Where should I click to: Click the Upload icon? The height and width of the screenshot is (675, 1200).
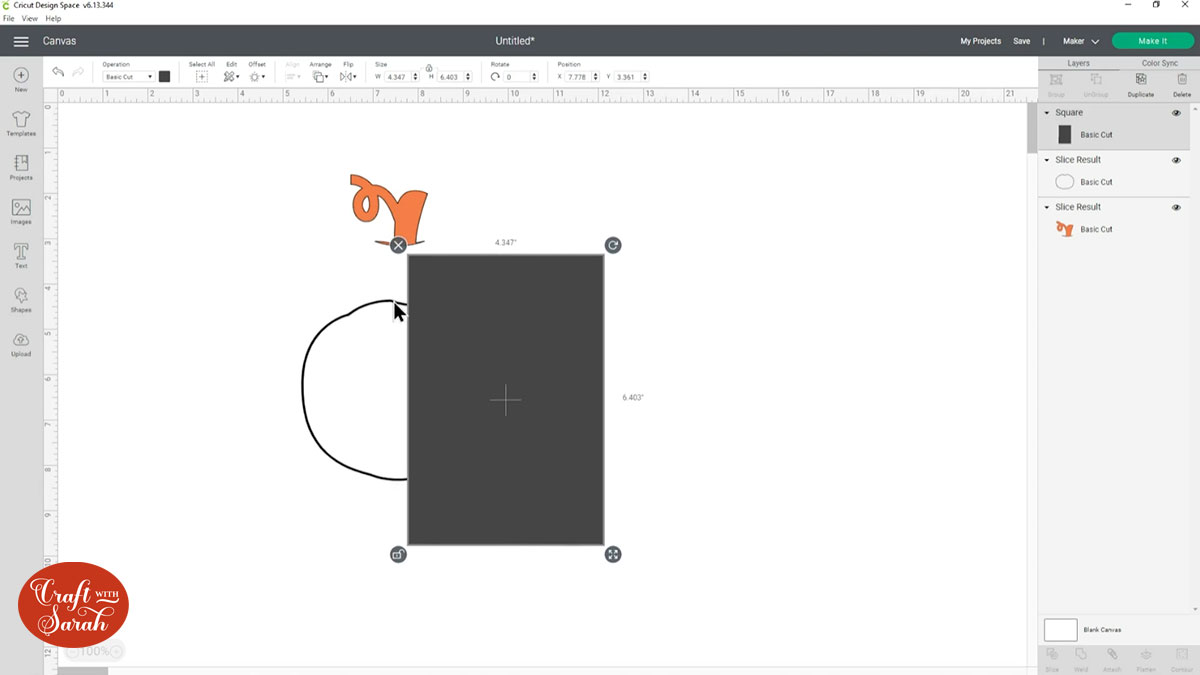point(21,343)
